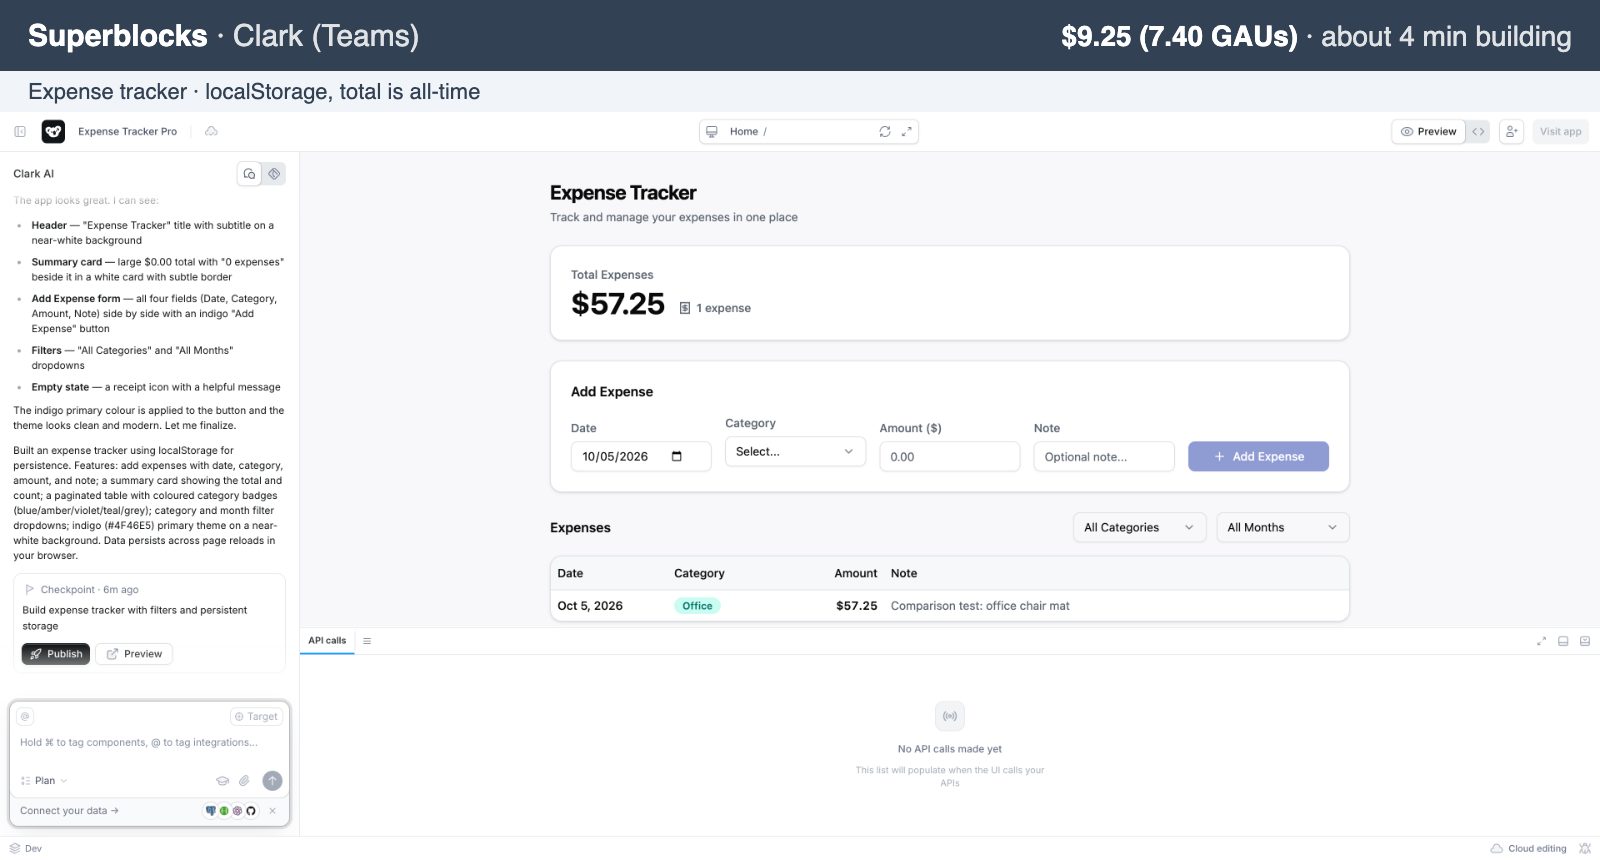Click the Preview button under checkpoint
The image size is (1600, 860).
coord(134,654)
